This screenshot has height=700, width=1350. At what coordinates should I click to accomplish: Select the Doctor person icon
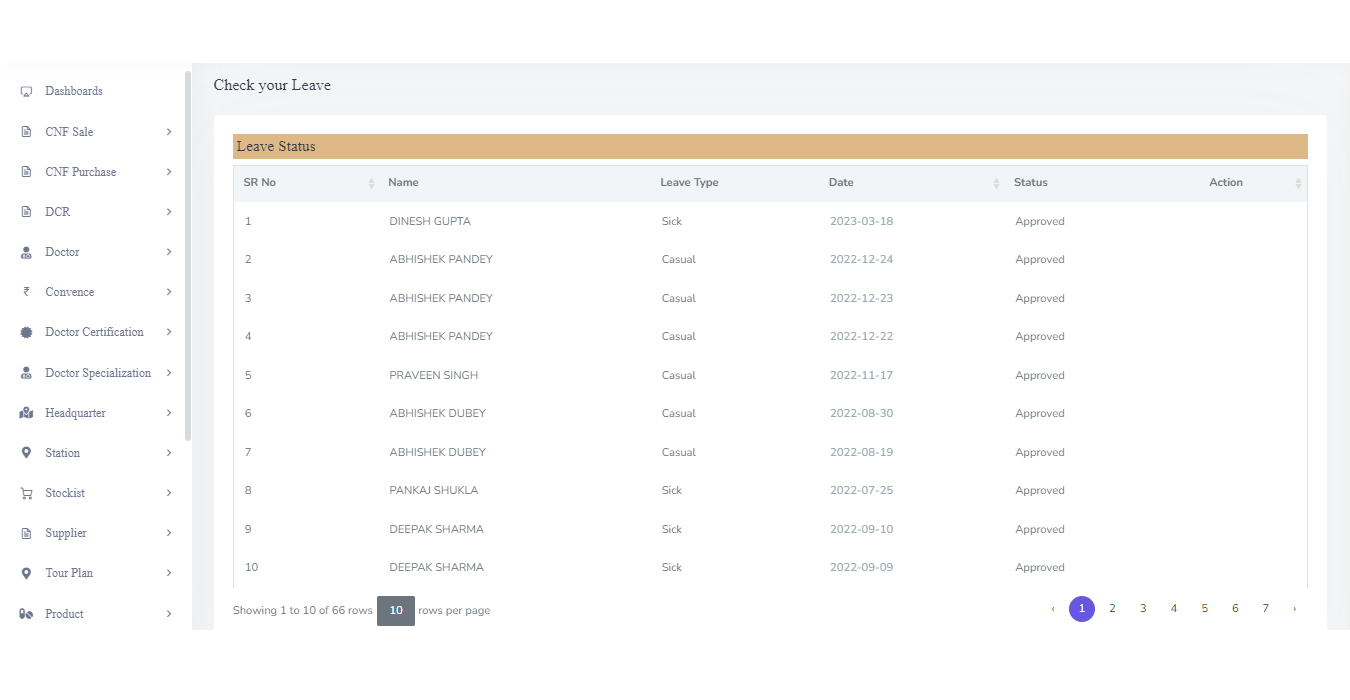(24, 251)
